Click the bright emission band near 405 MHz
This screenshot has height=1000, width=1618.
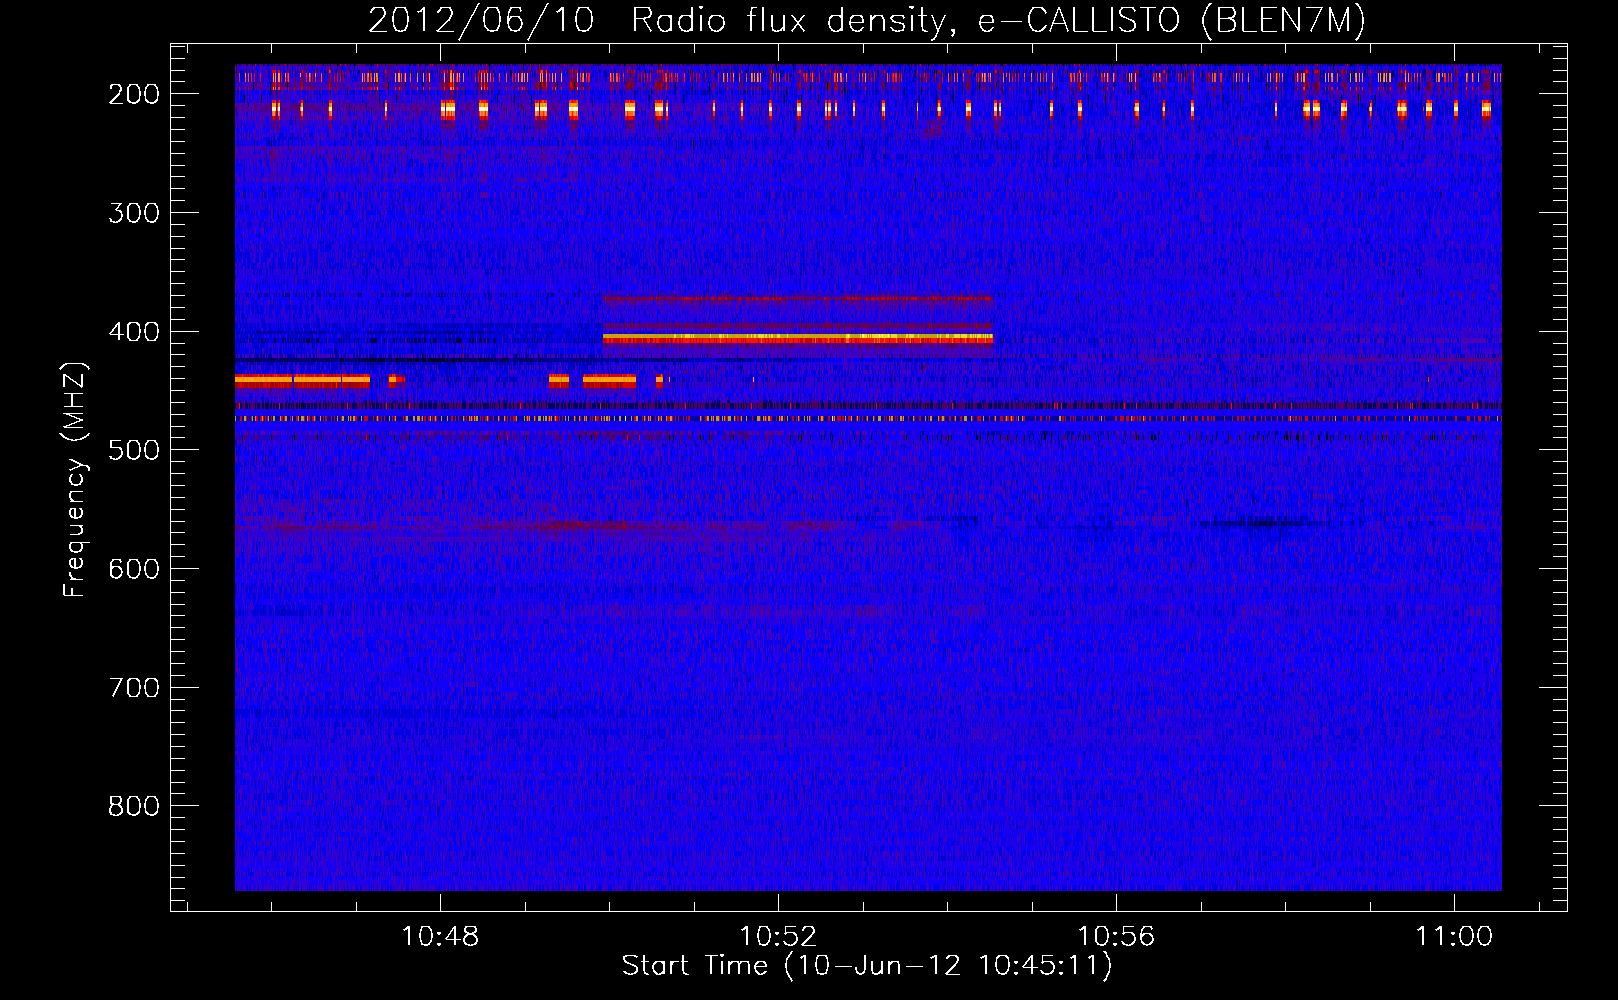tap(798, 339)
